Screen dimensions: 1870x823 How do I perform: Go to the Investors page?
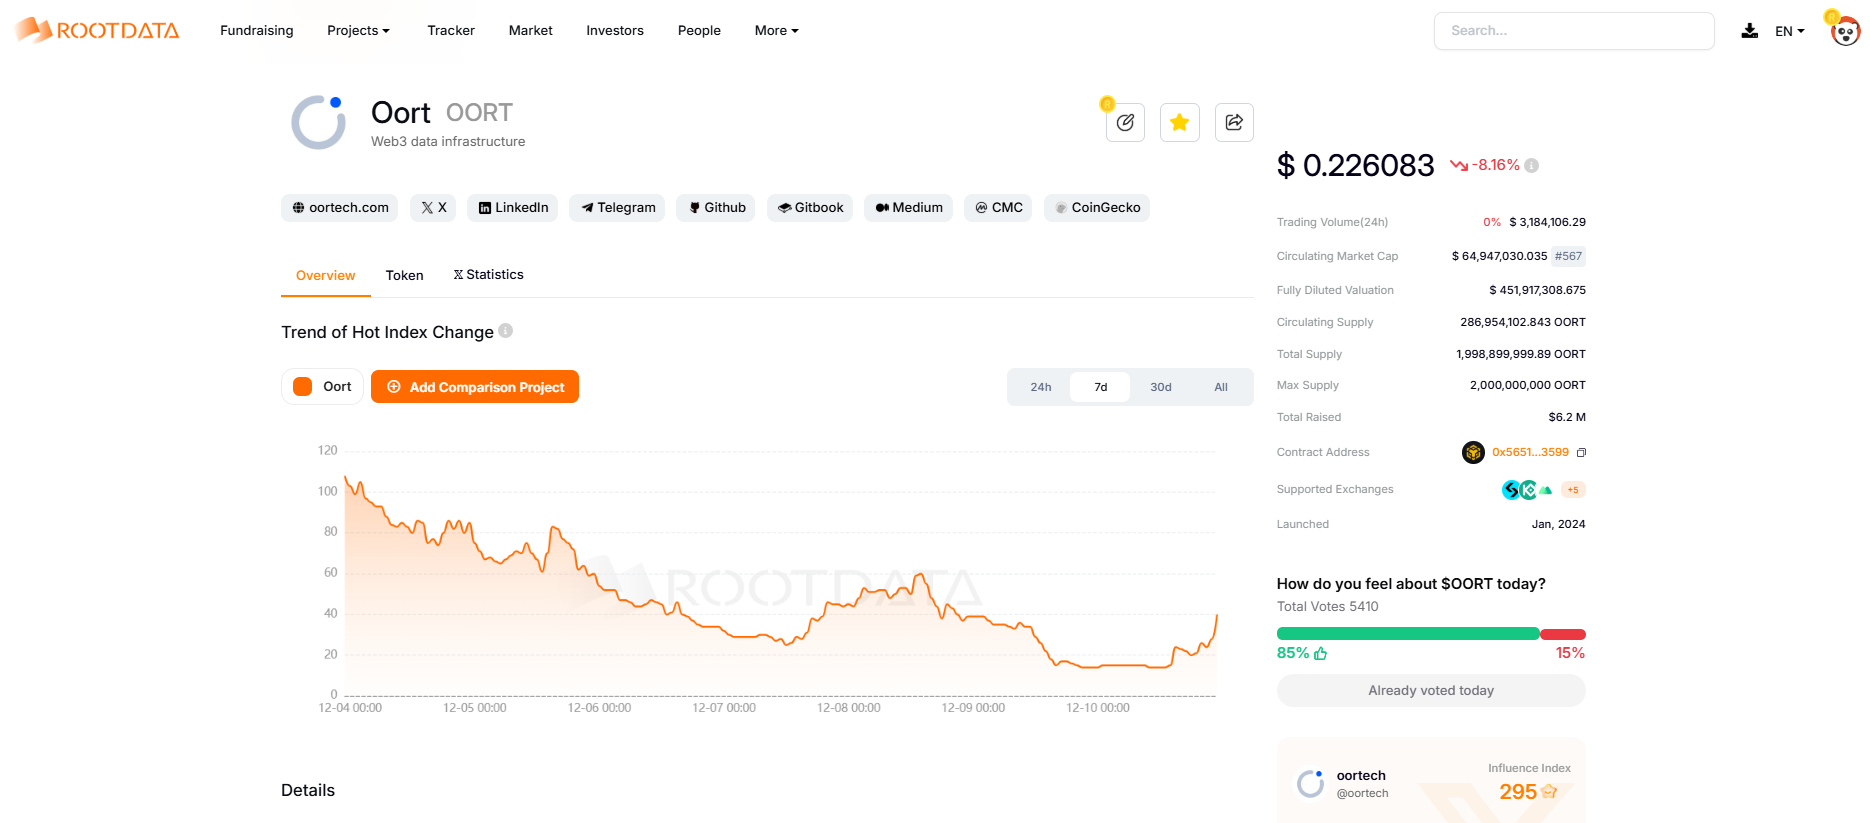coord(615,31)
